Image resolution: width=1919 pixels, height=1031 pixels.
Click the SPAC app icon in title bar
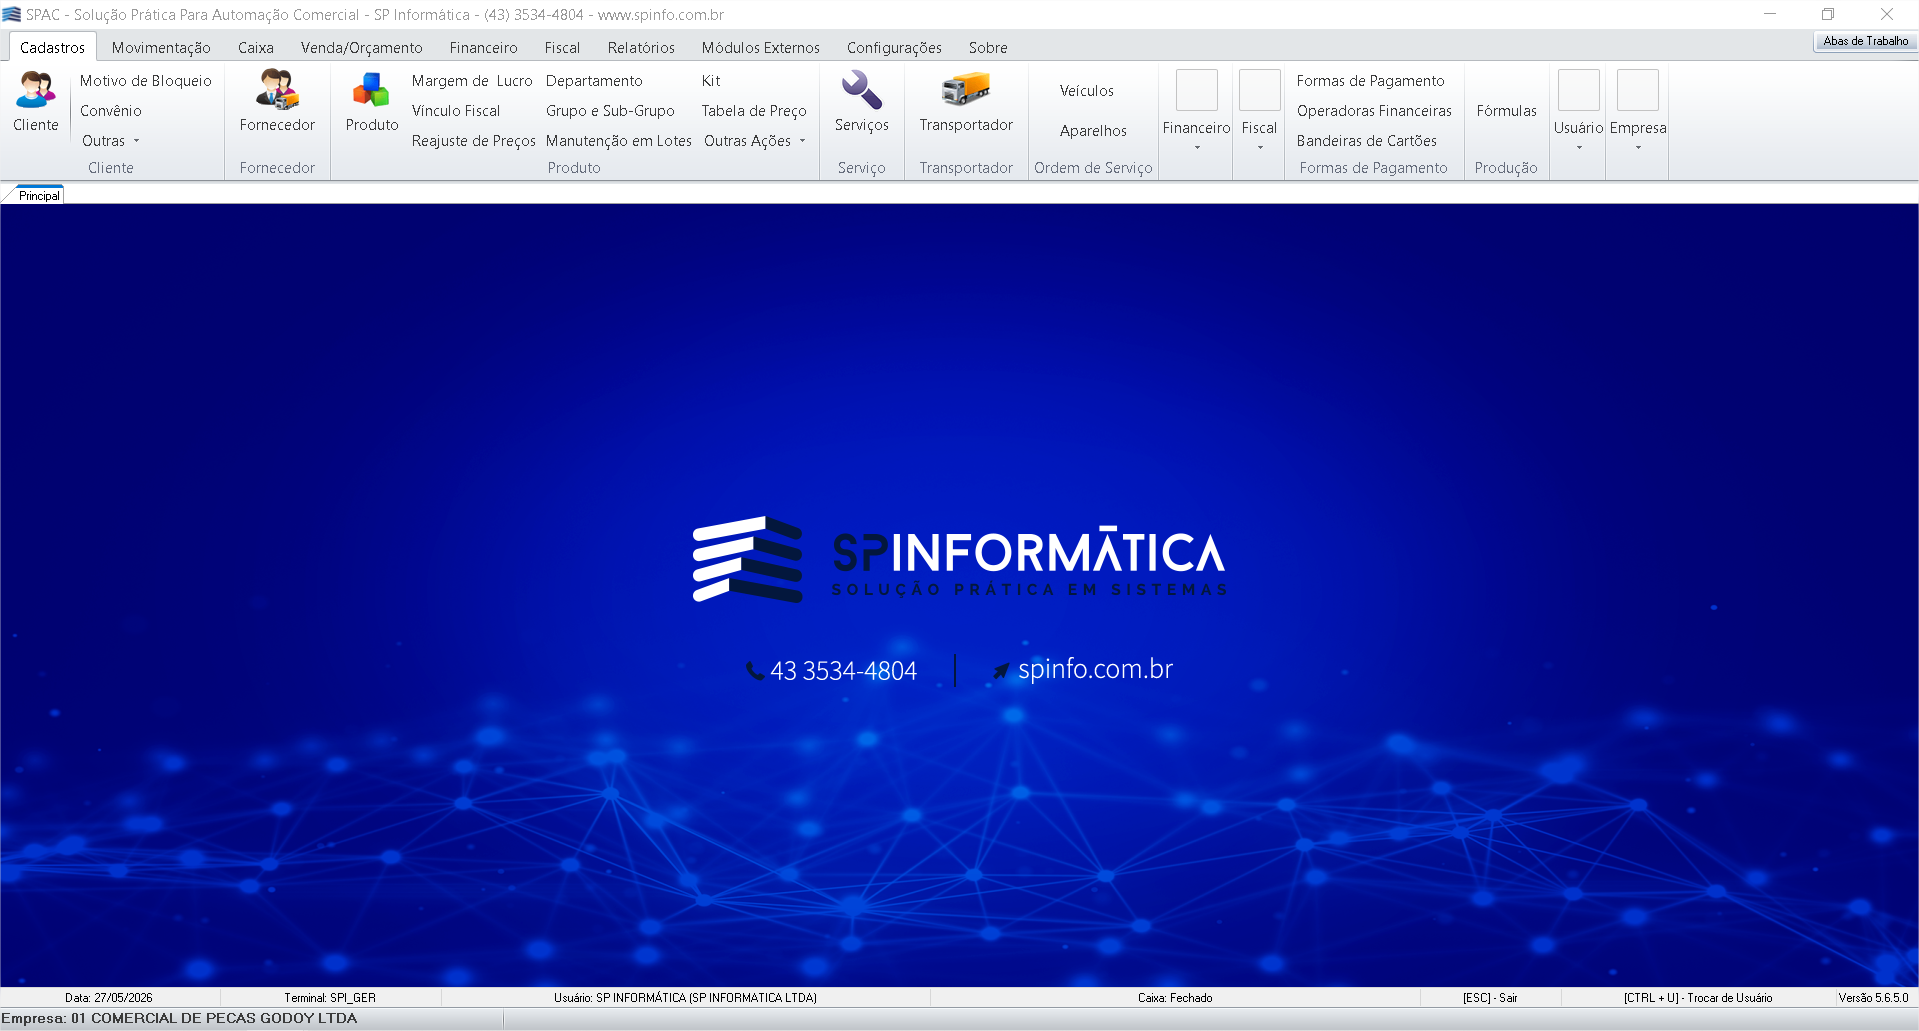pos(12,14)
